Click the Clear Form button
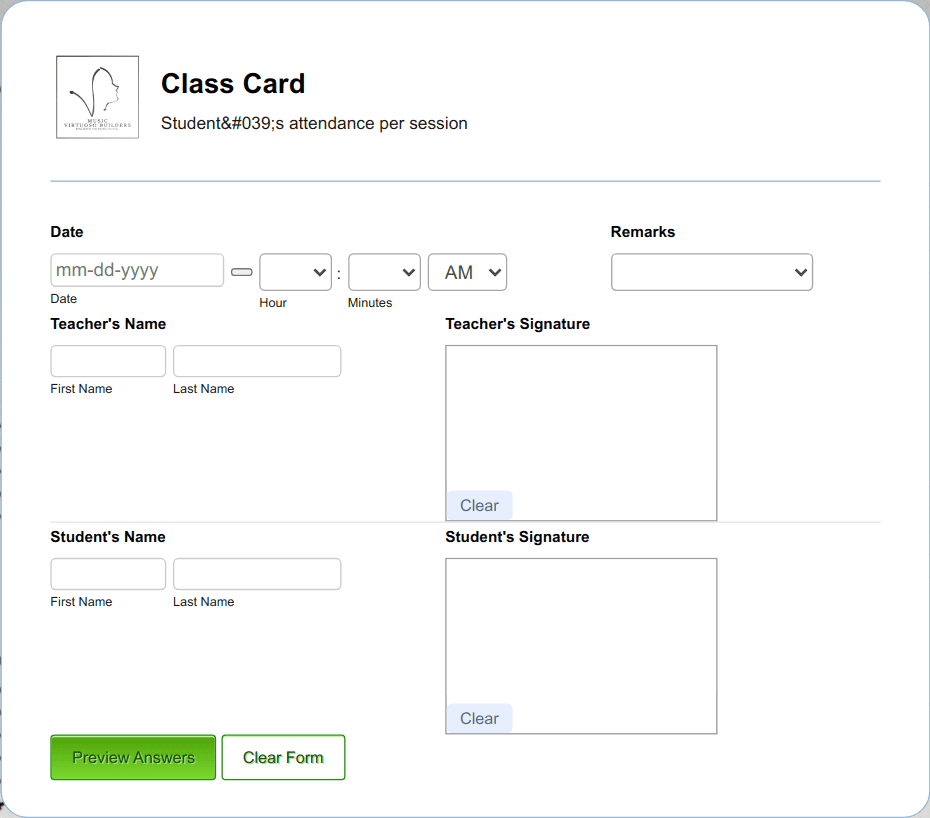 coord(283,757)
